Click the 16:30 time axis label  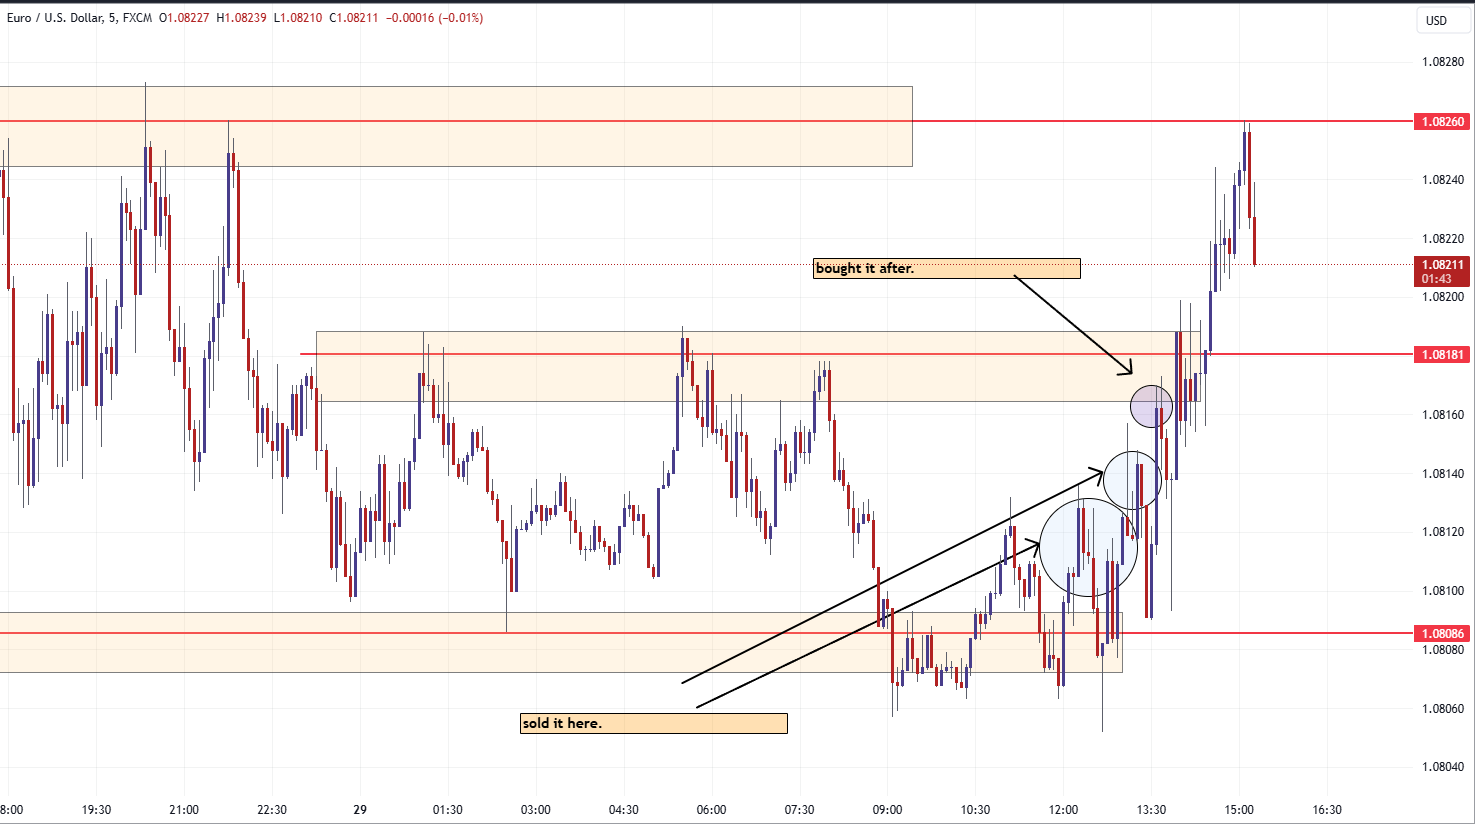(1327, 809)
